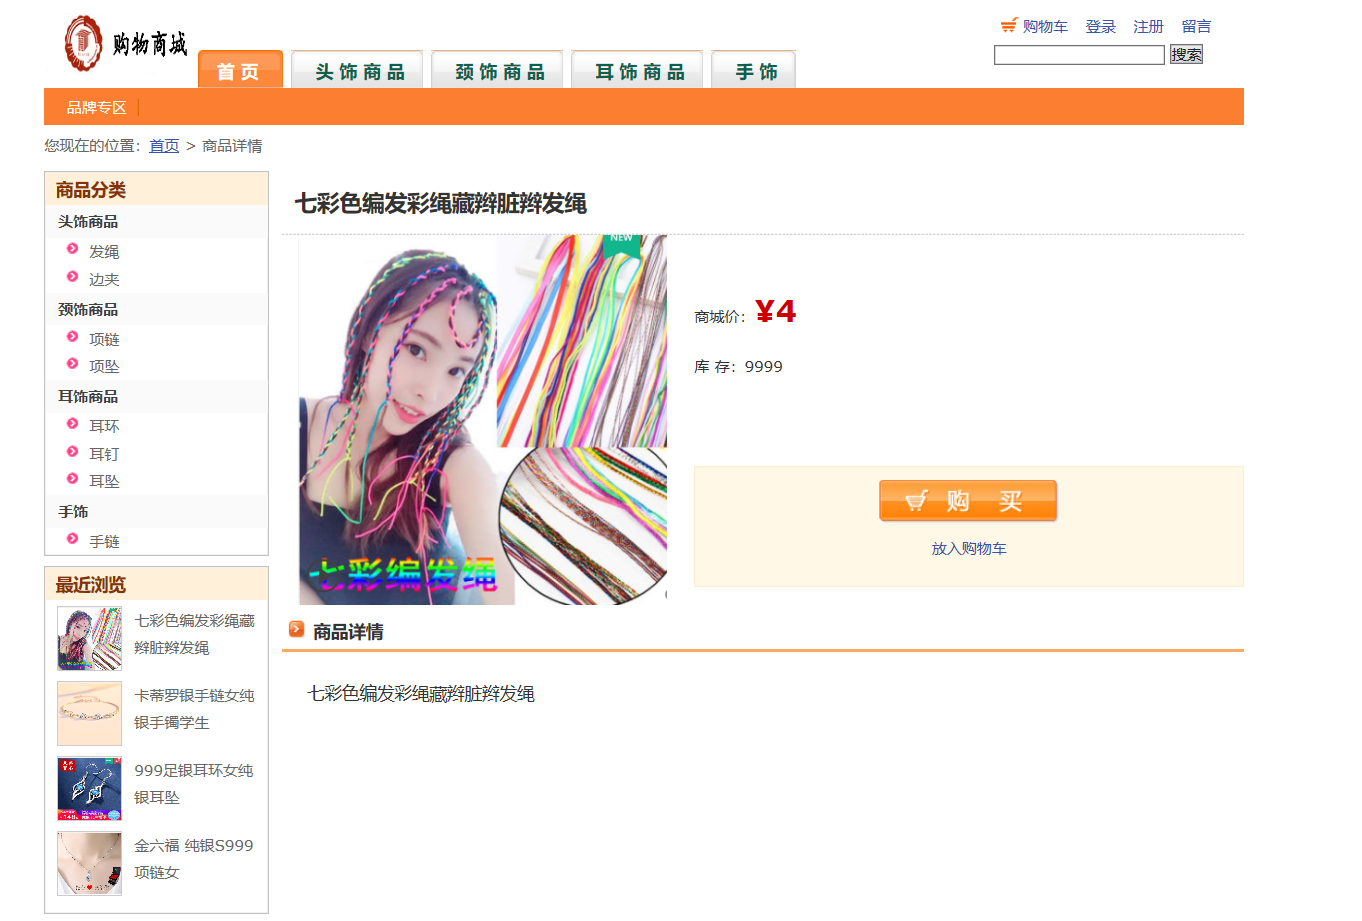
Task: Focus the search input field
Action: (1079, 55)
